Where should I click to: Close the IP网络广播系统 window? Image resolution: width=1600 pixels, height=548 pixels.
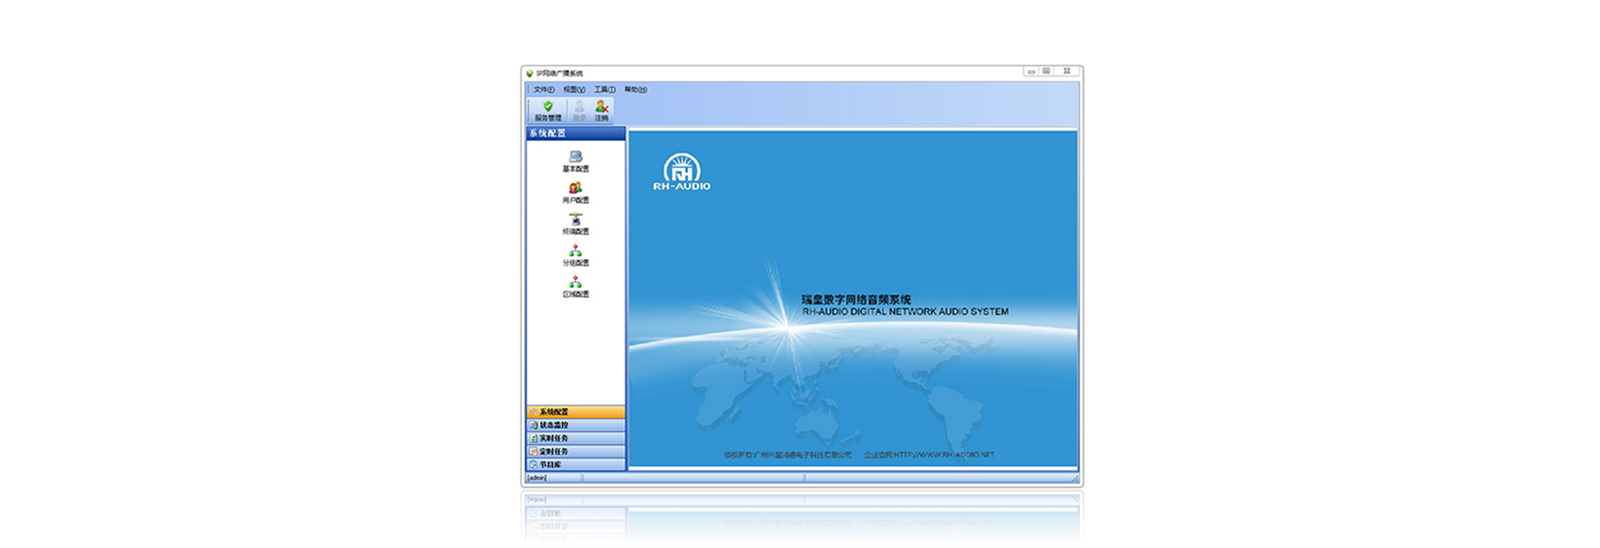click(x=1067, y=71)
